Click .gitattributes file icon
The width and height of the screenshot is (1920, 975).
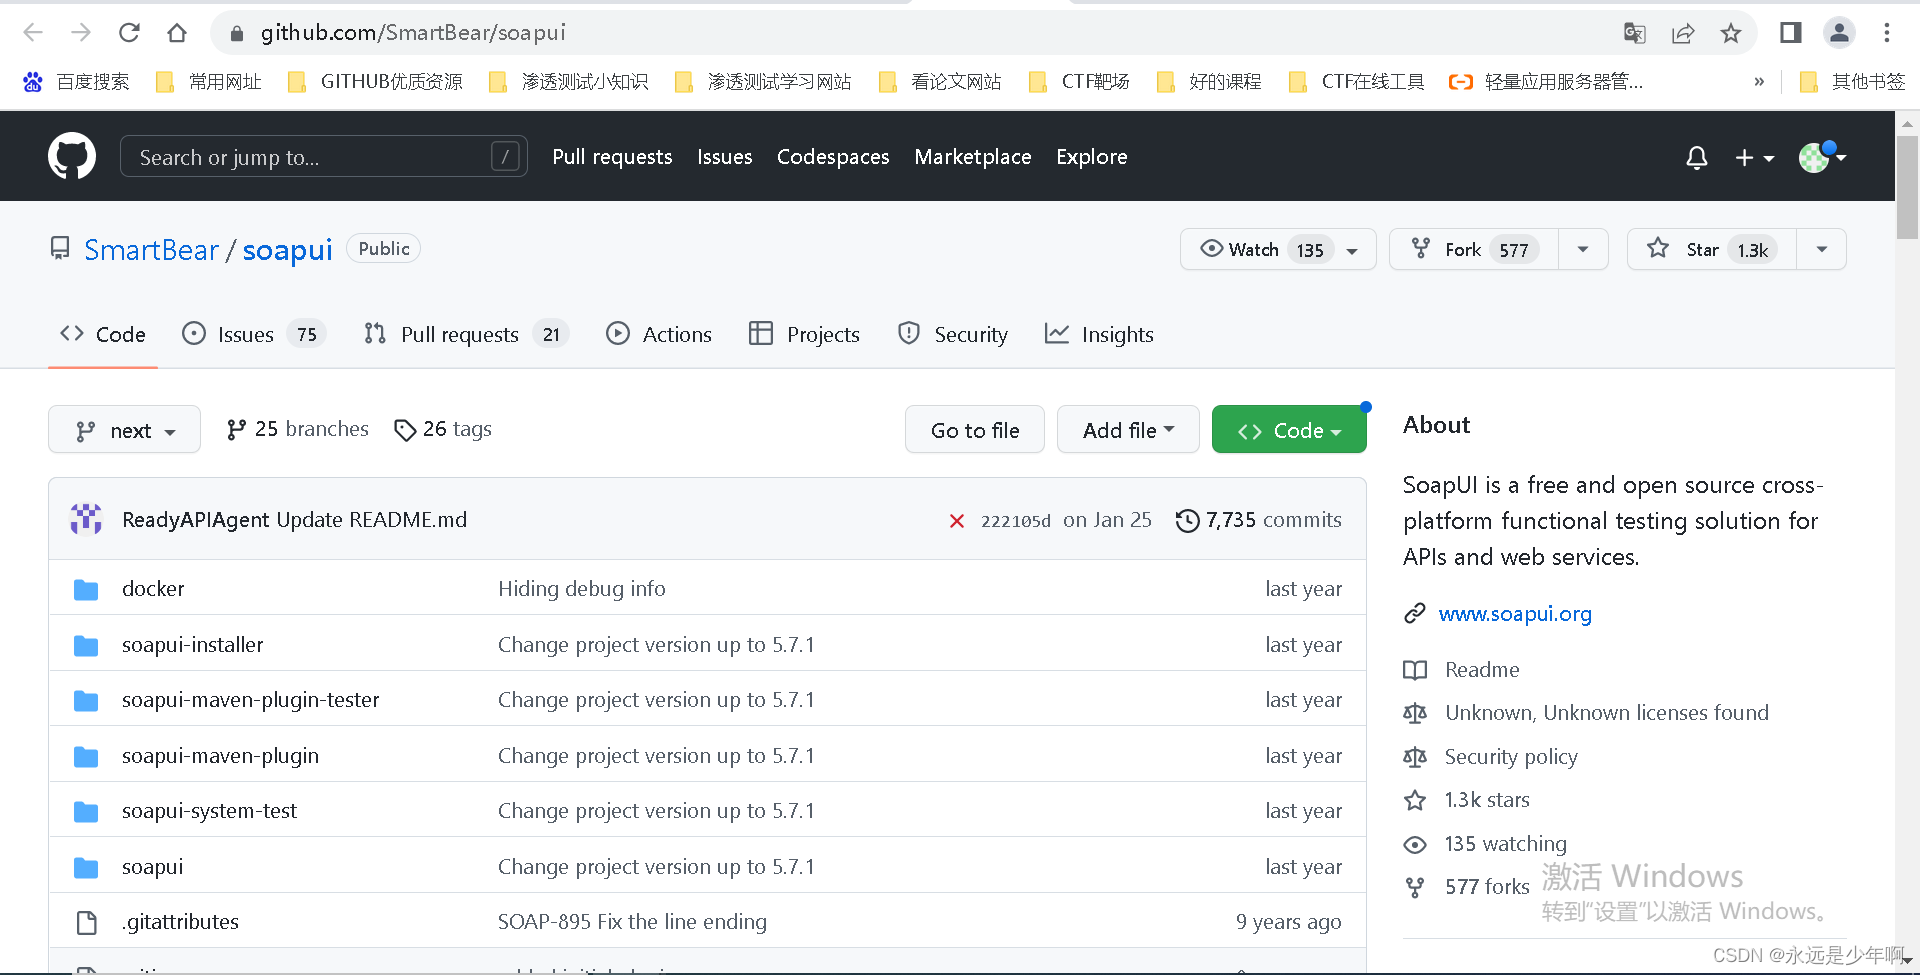tap(87, 922)
